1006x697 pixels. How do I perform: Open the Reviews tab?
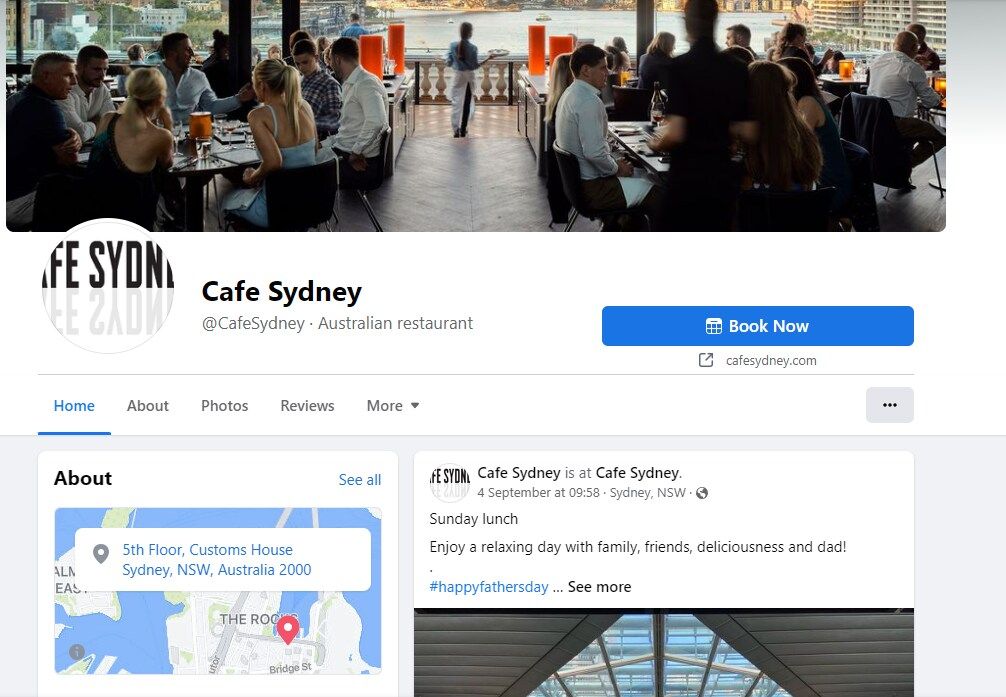pyautogui.click(x=307, y=406)
